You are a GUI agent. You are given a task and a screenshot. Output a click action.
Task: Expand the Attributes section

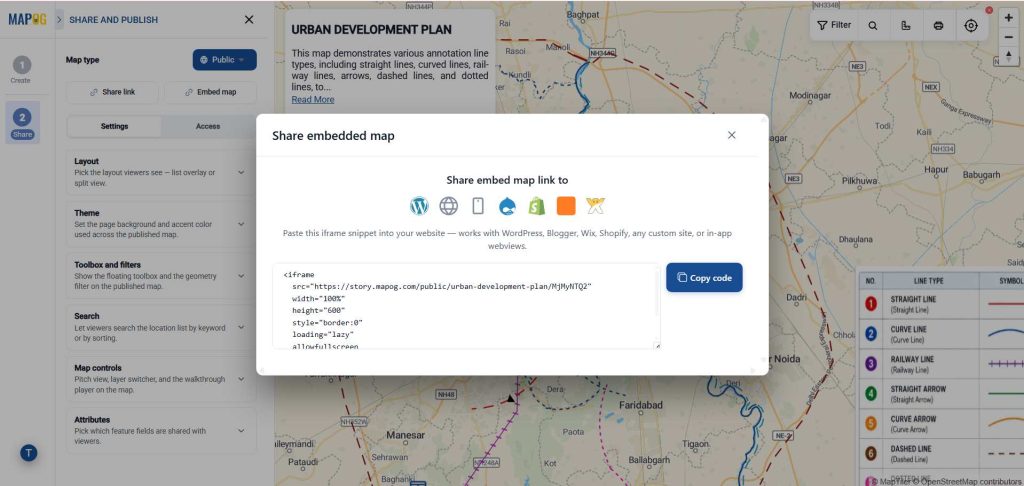coord(161,430)
